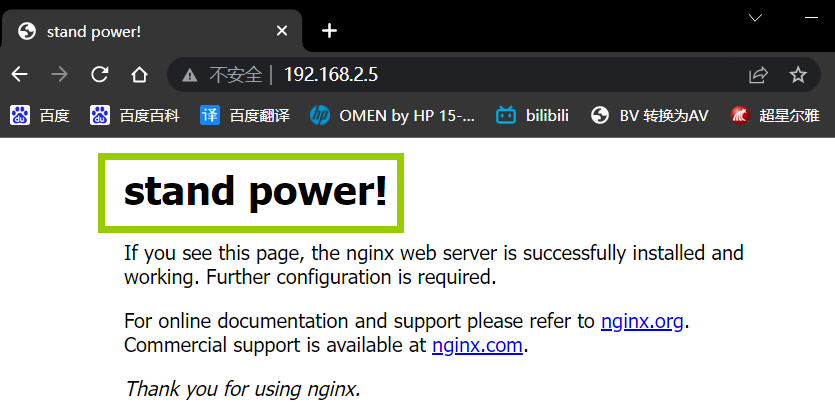Click the 'If you see this page' paragraph
835x406 pixels.
tap(433, 265)
